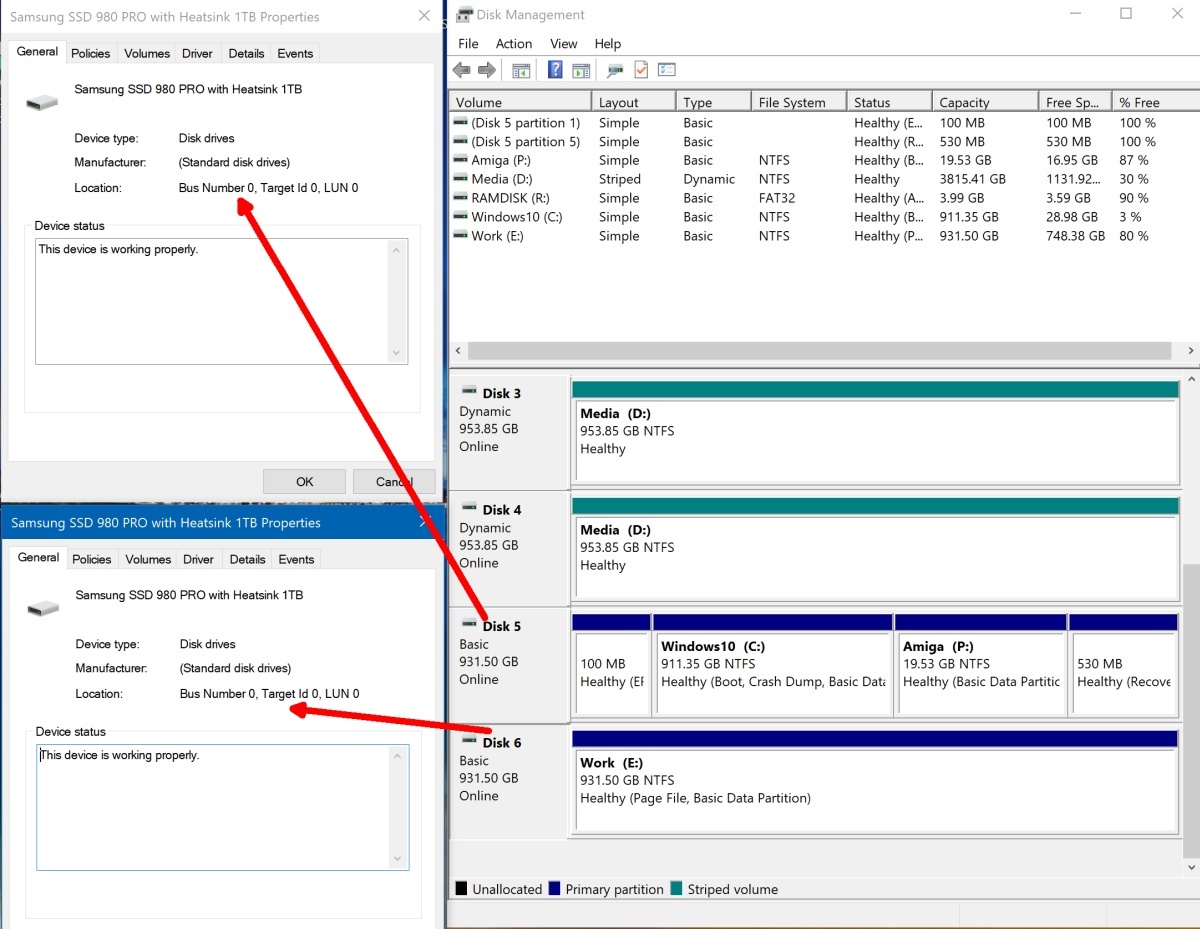
Task: Switch to Policies tab in top properties window
Action: [x=91, y=54]
